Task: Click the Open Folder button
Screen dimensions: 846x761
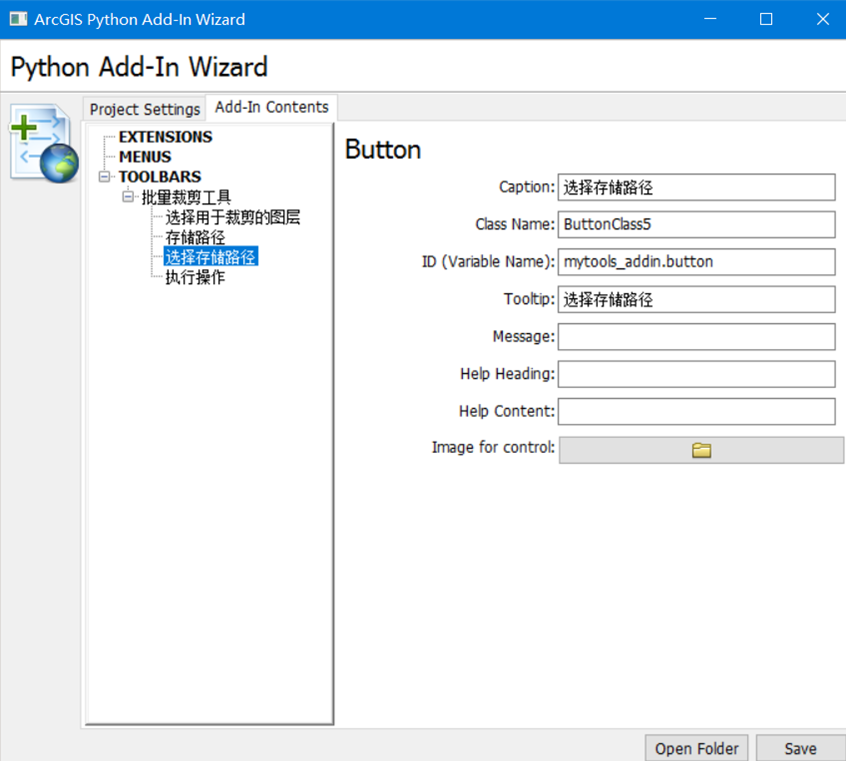Action: (x=697, y=748)
